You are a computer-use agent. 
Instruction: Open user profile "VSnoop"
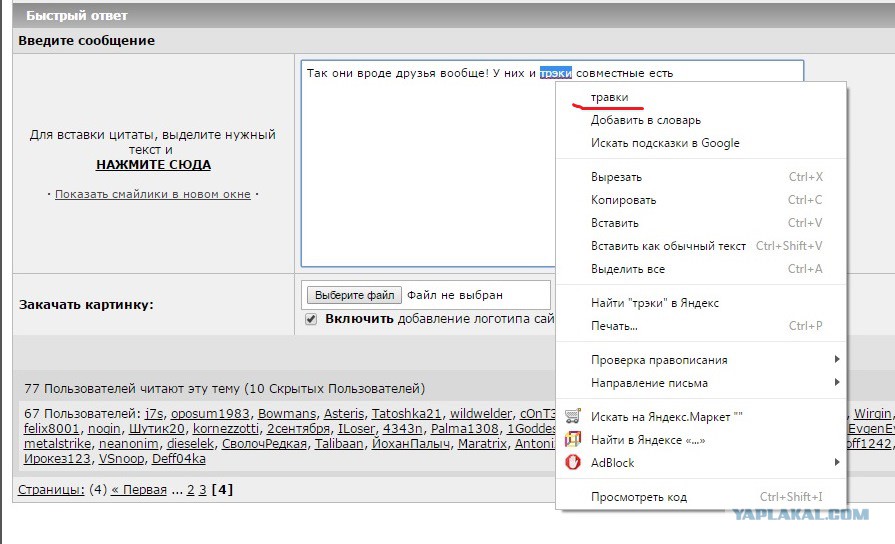pos(121,459)
